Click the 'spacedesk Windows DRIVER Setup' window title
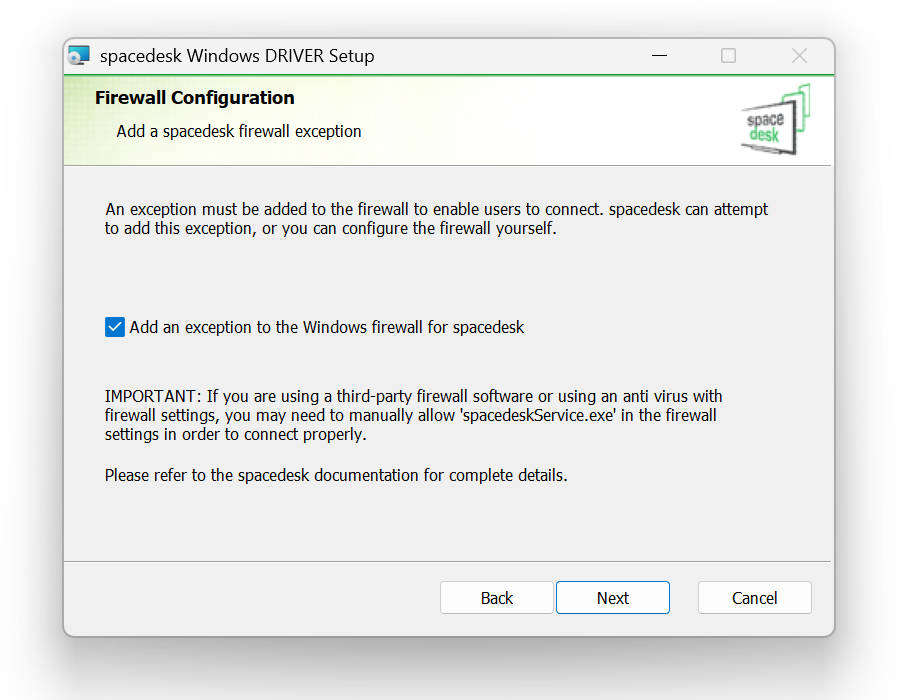 237,56
